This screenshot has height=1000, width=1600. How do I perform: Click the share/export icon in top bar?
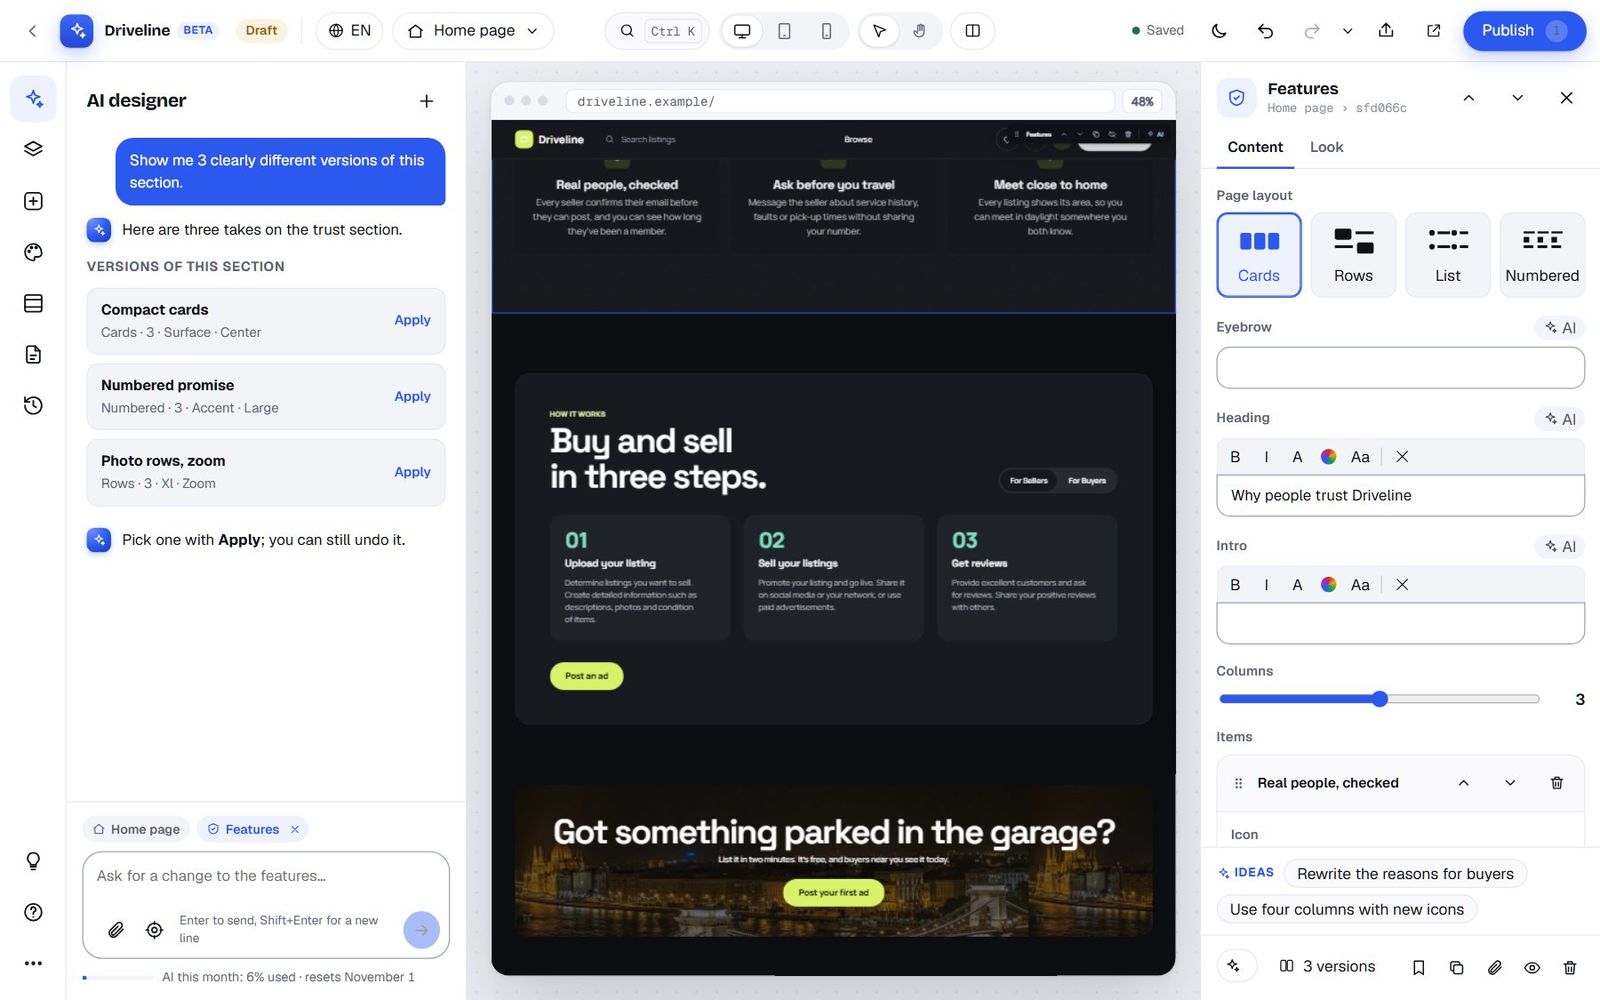click(x=1386, y=31)
